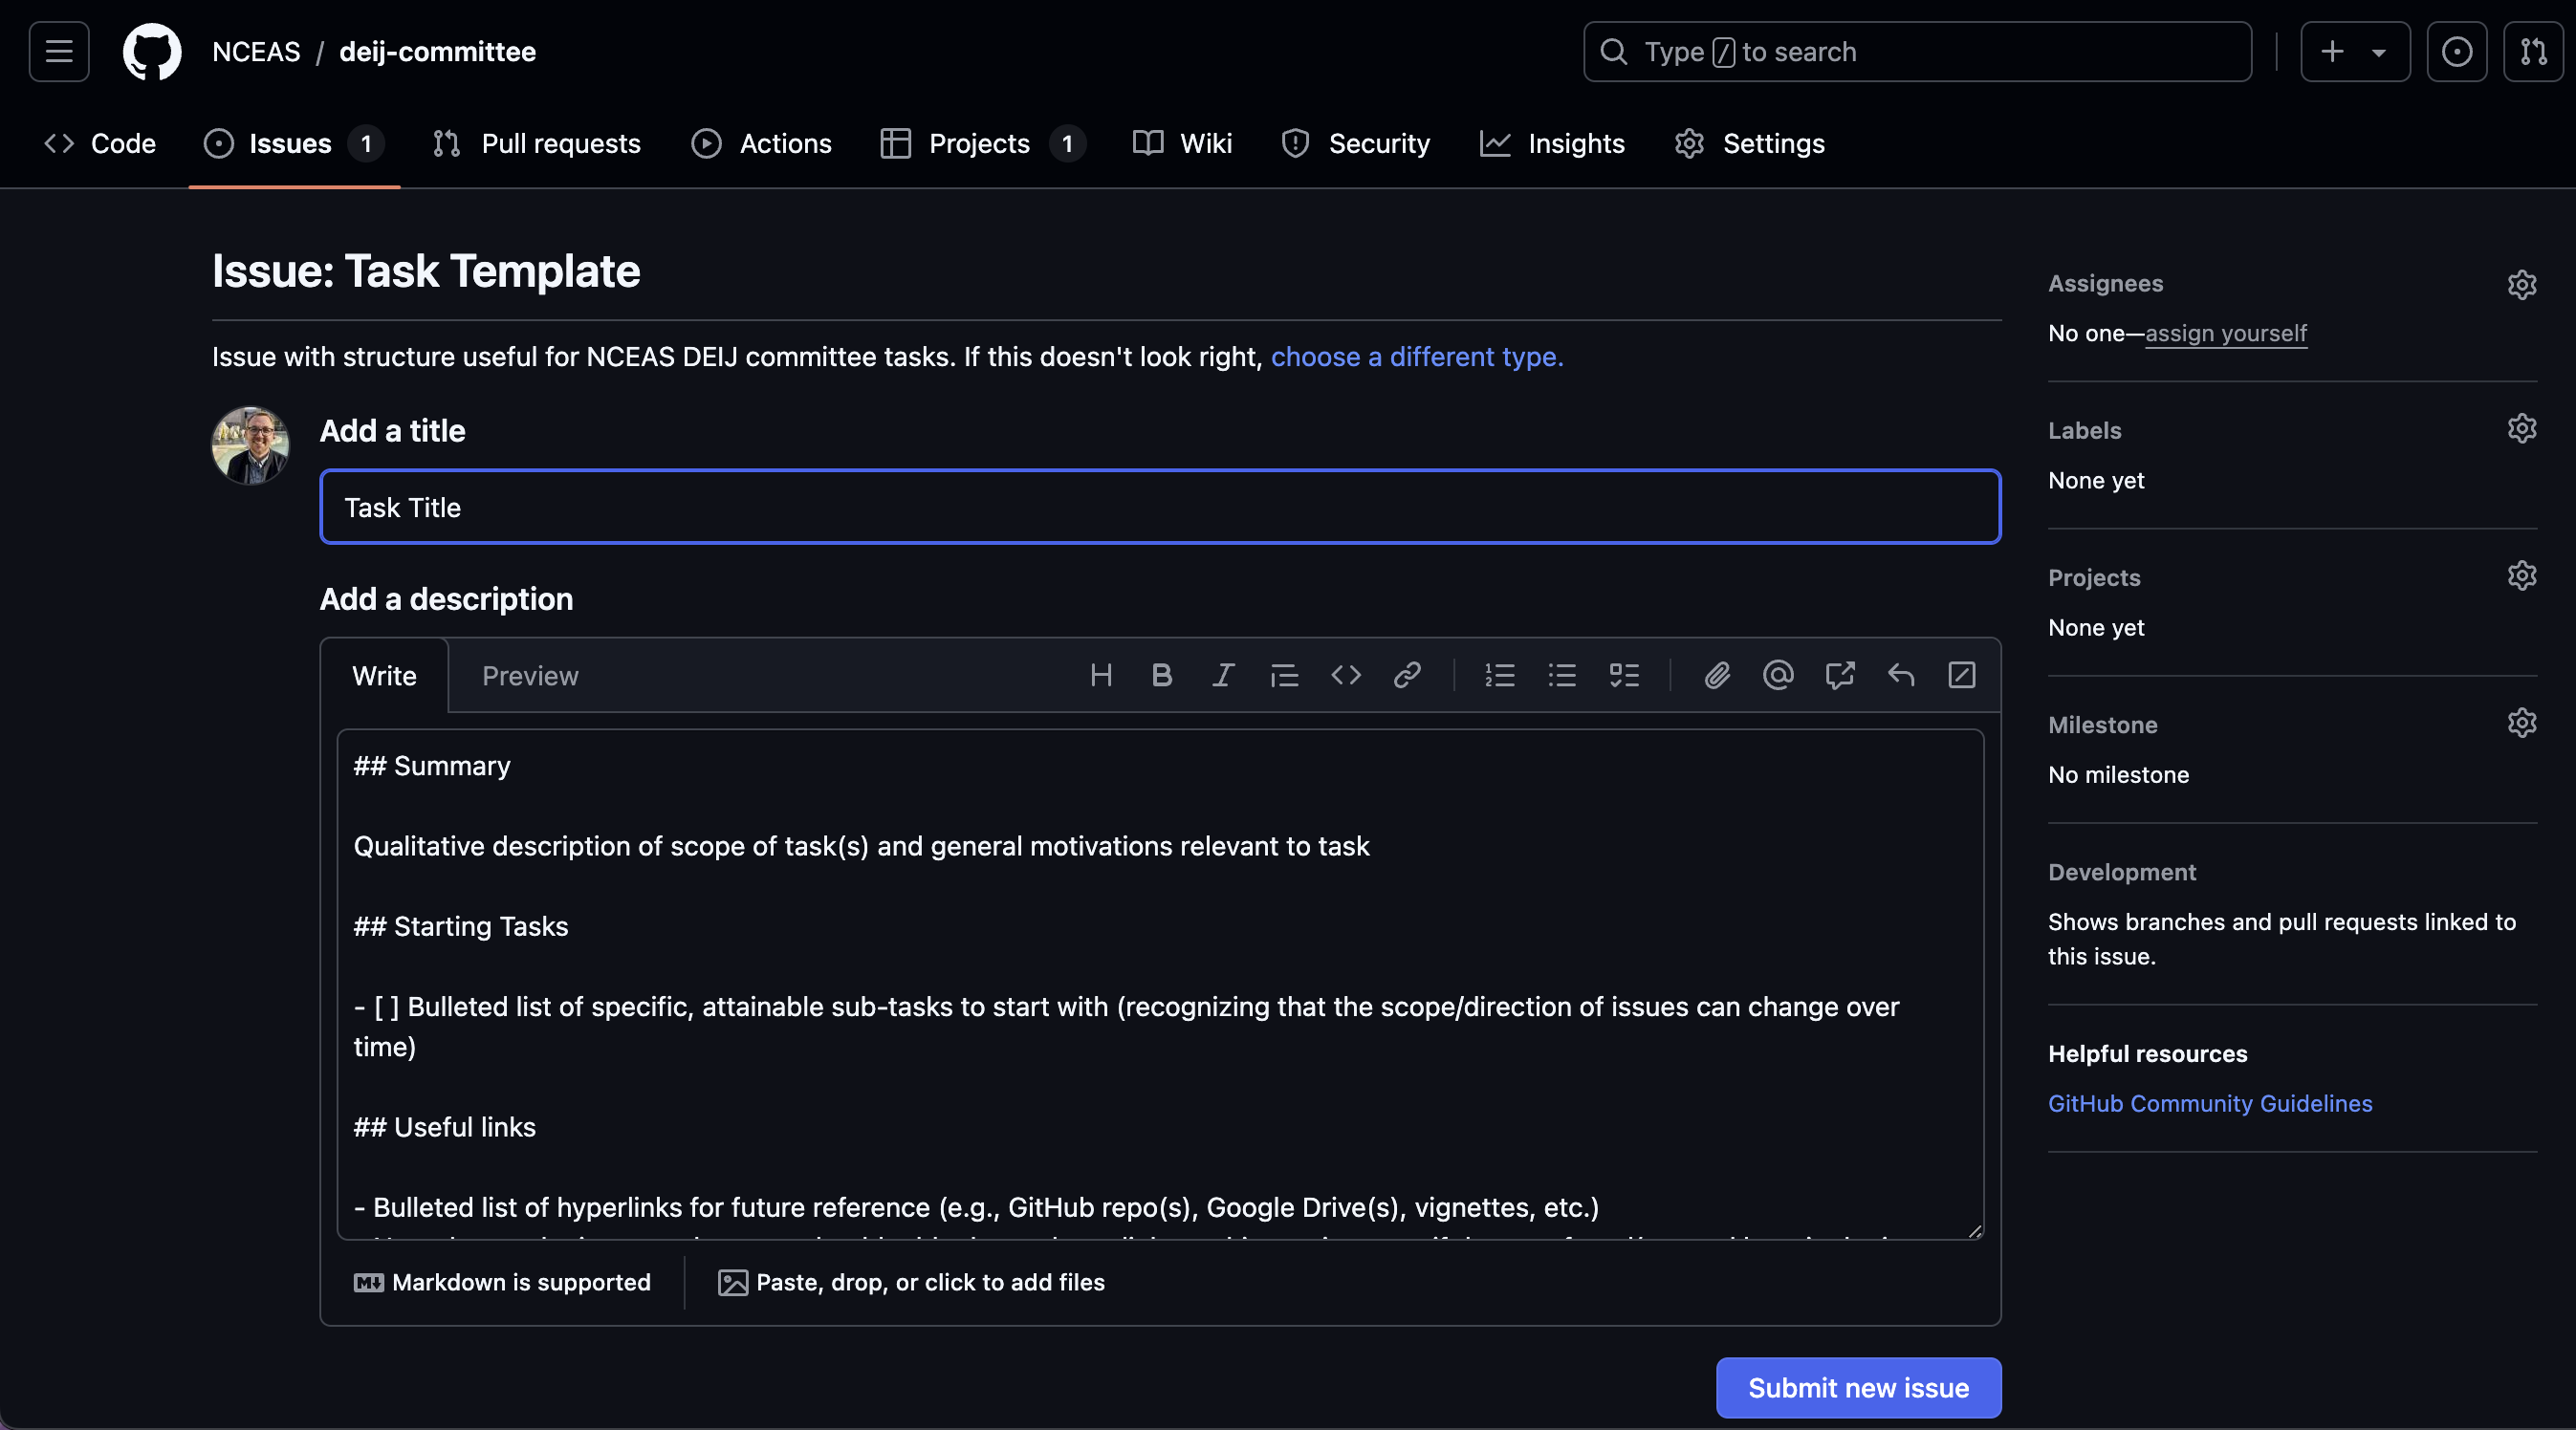Go to GitHub home via Octocat logo
This screenshot has height=1430, width=2576.
click(x=152, y=51)
